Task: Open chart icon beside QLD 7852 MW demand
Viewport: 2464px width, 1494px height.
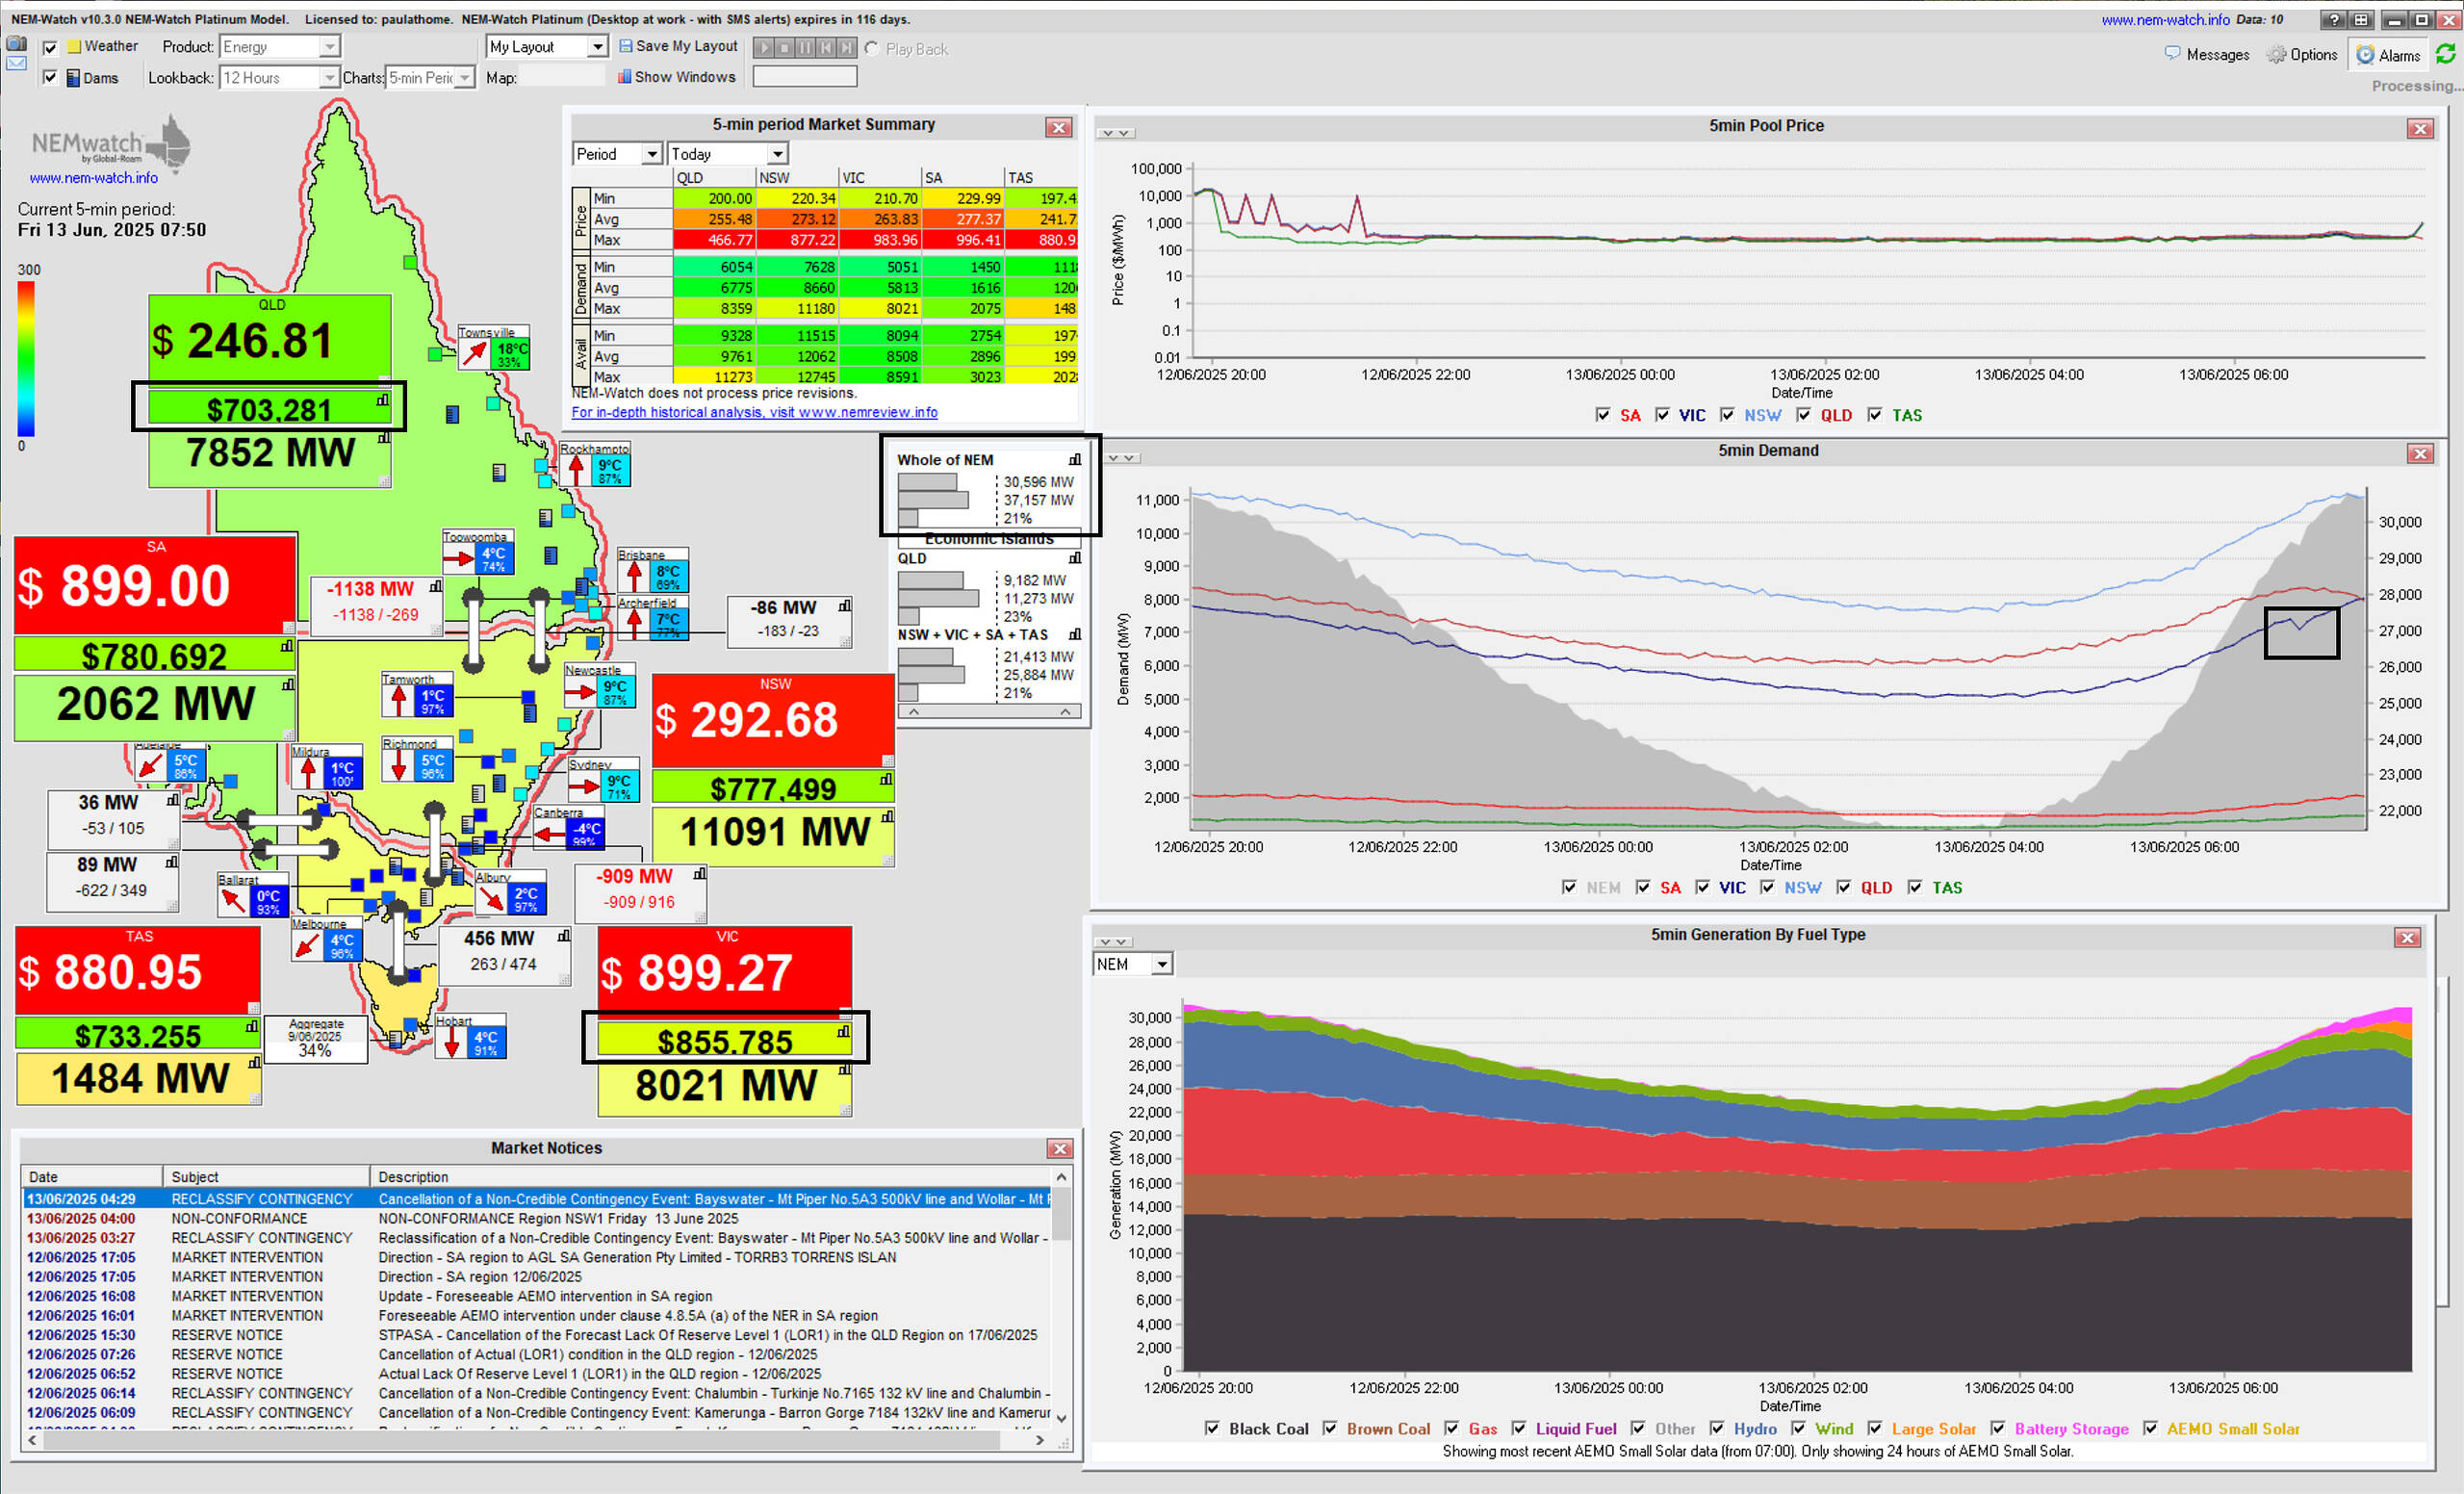Action: (x=383, y=438)
